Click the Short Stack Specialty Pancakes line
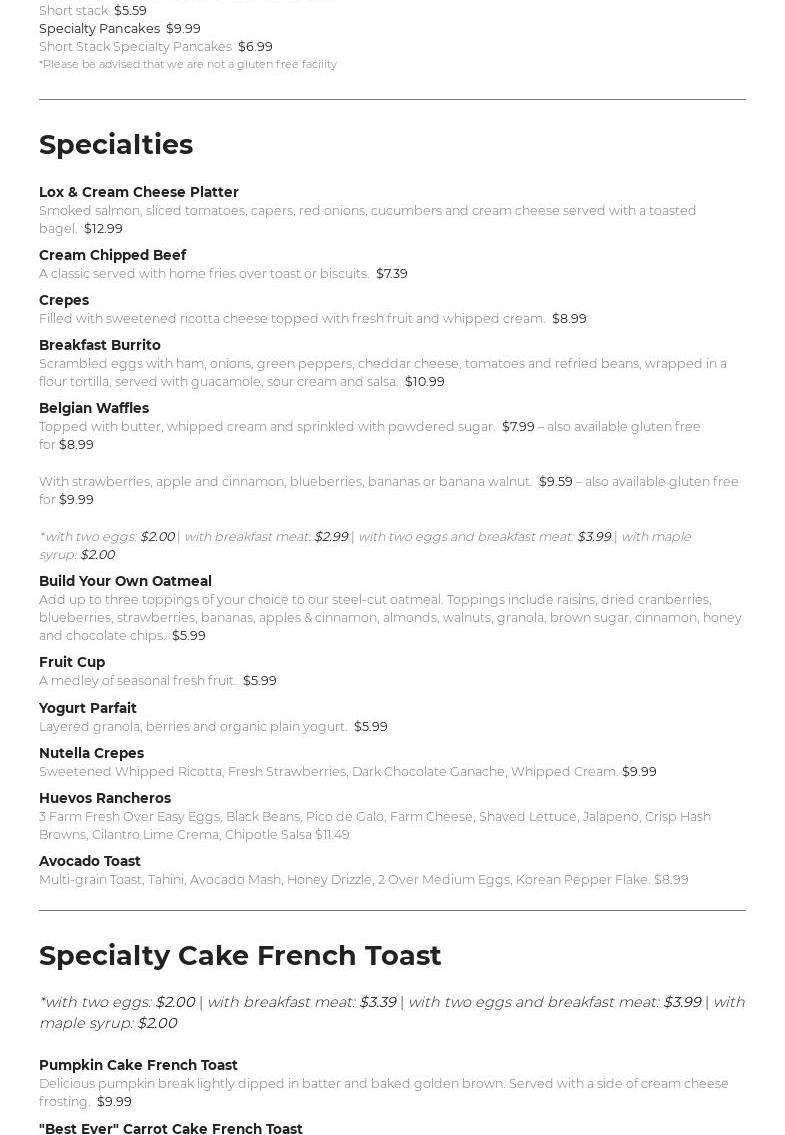This screenshot has height=1135, width=785. click(x=155, y=46)
